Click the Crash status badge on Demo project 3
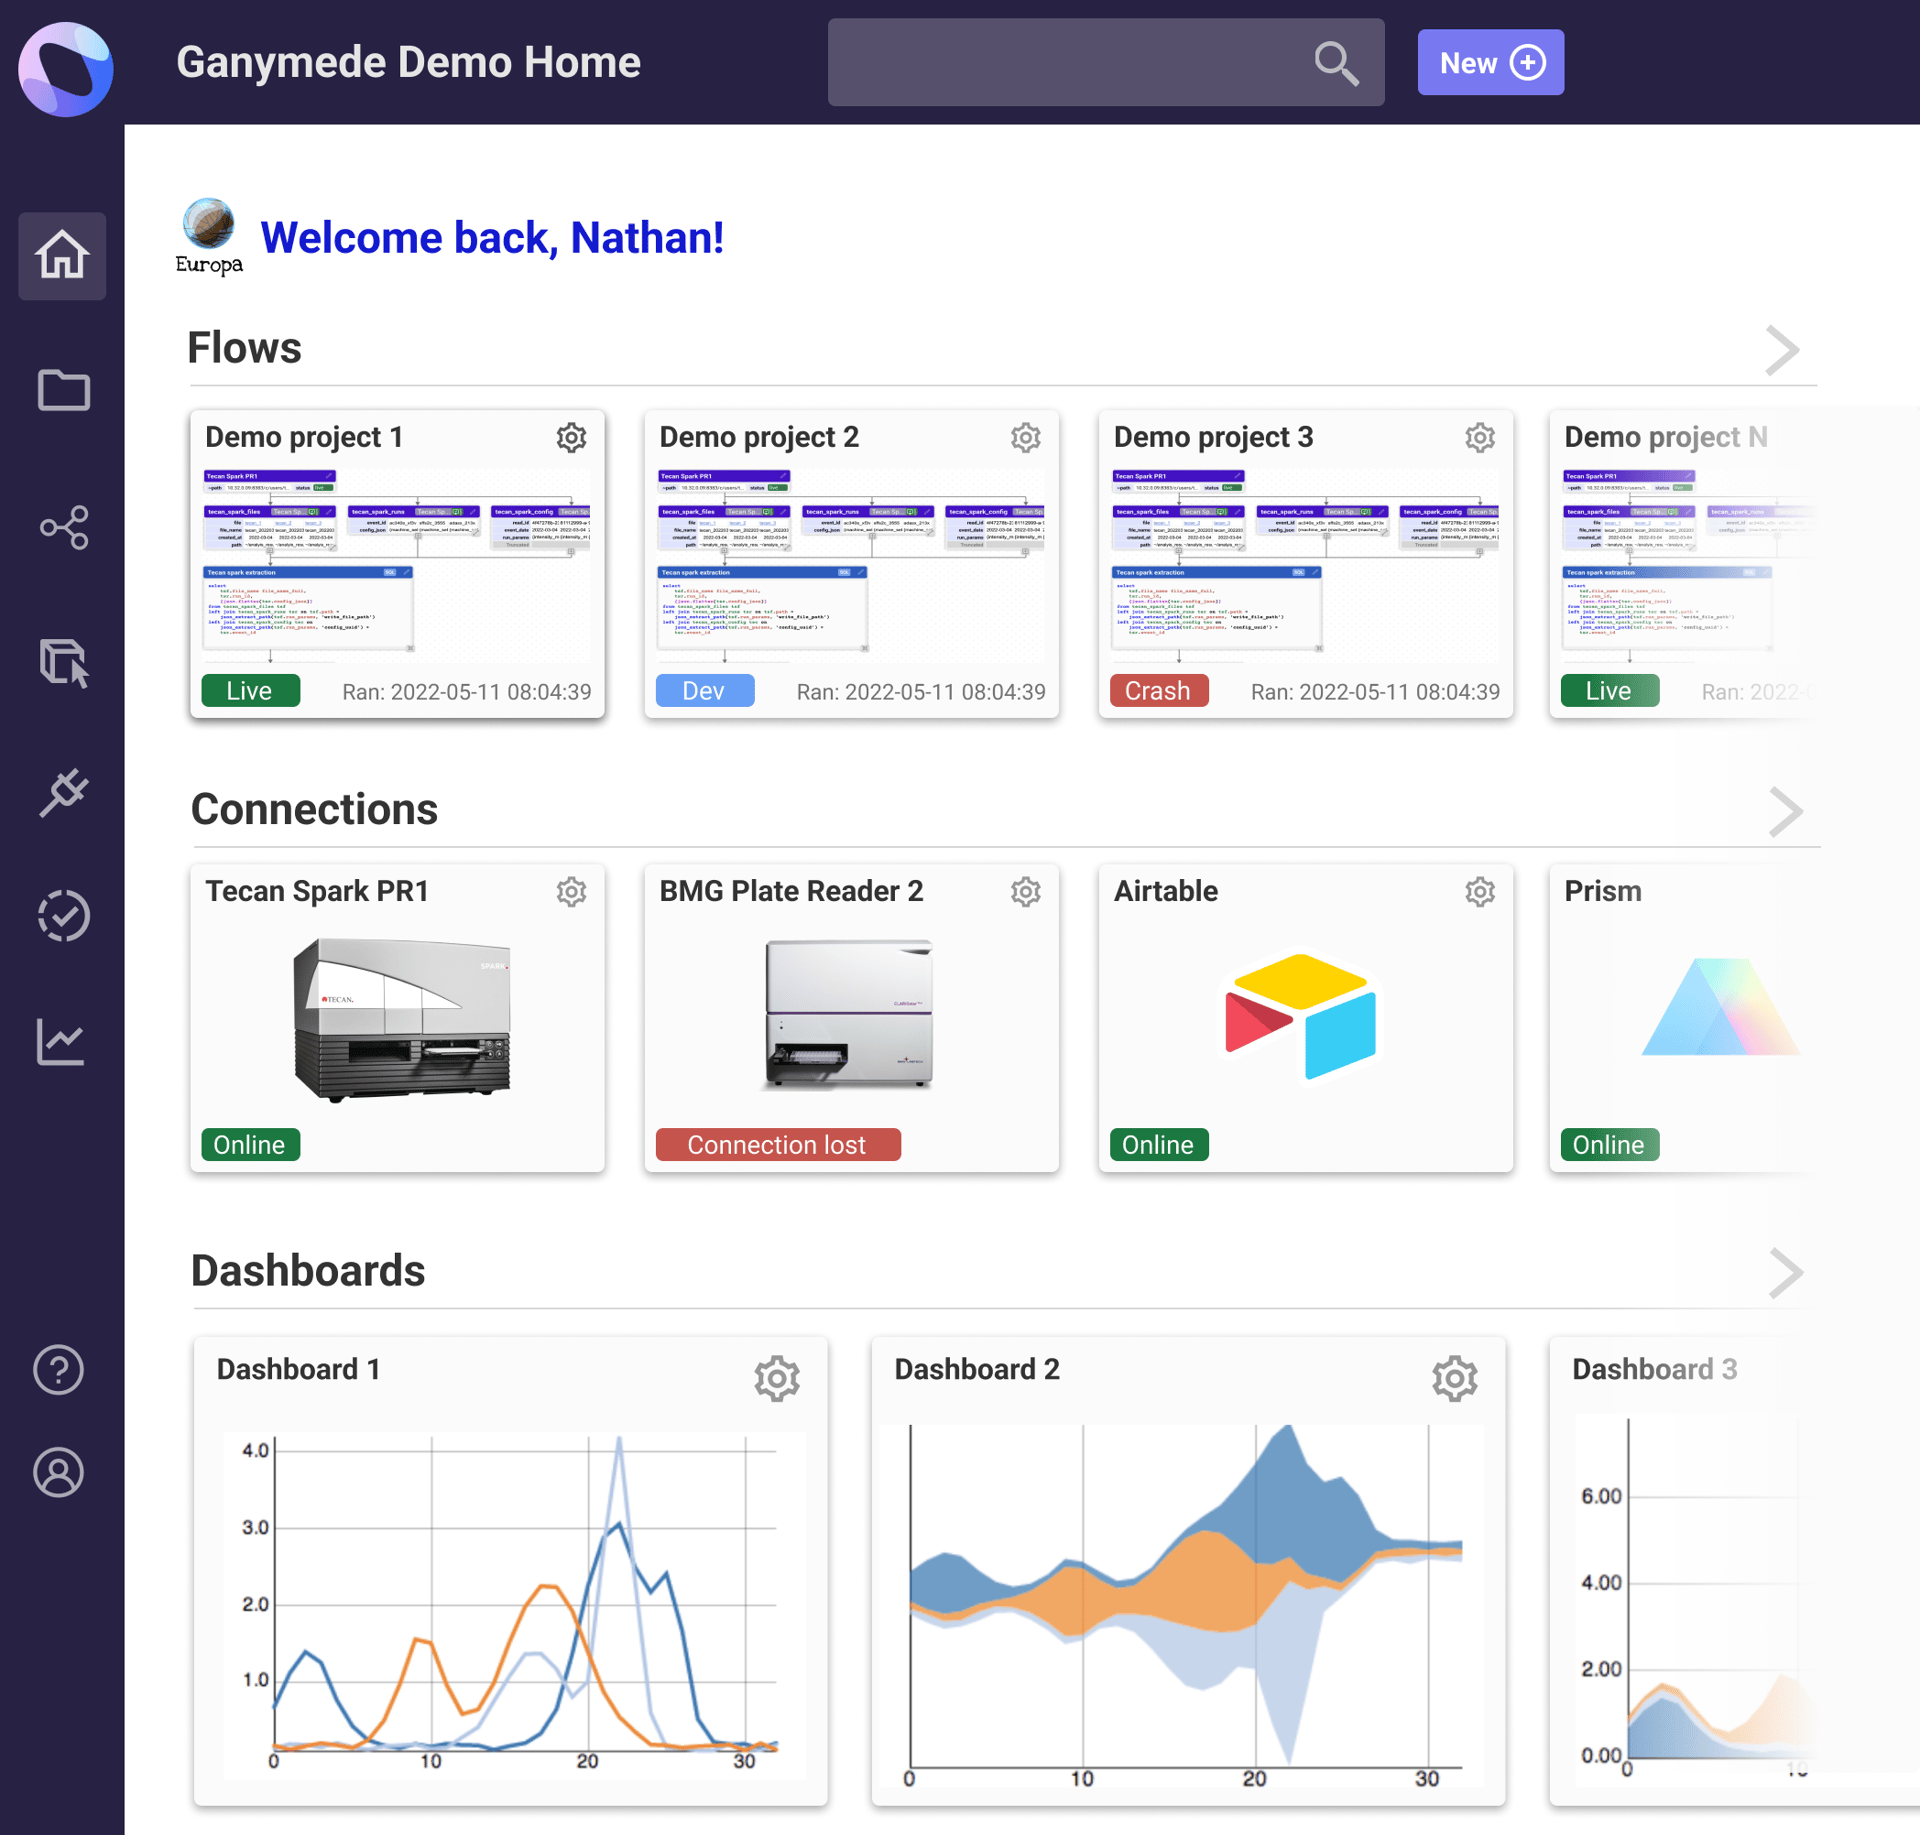This screenshot has width=1920, height=1835. coord(1158,691)
